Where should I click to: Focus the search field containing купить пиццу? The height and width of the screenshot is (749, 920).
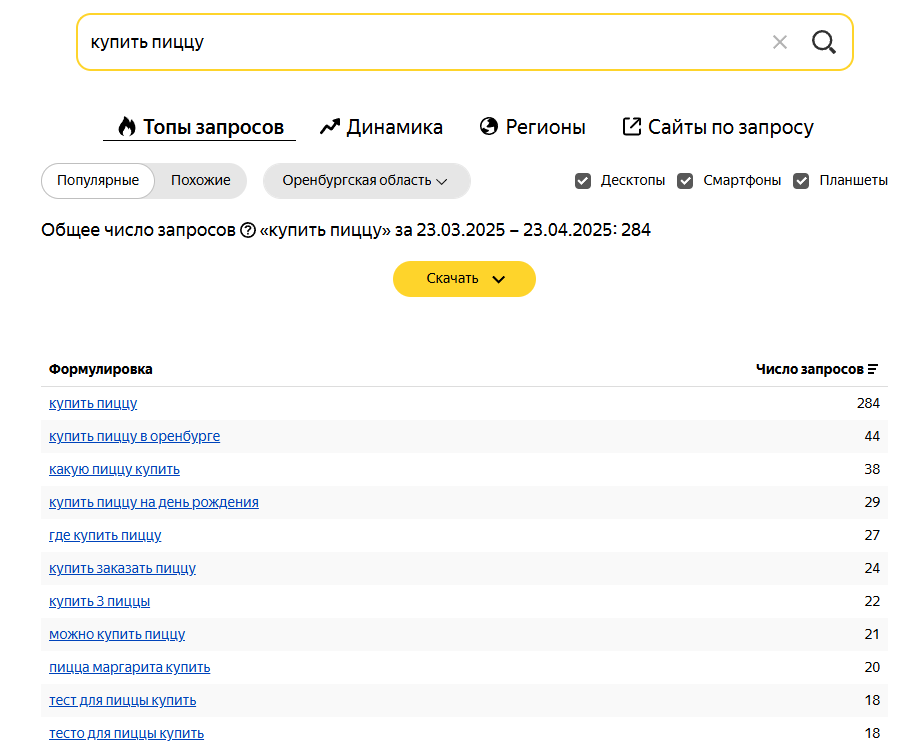pyautogui.click(x=422, y=42)
